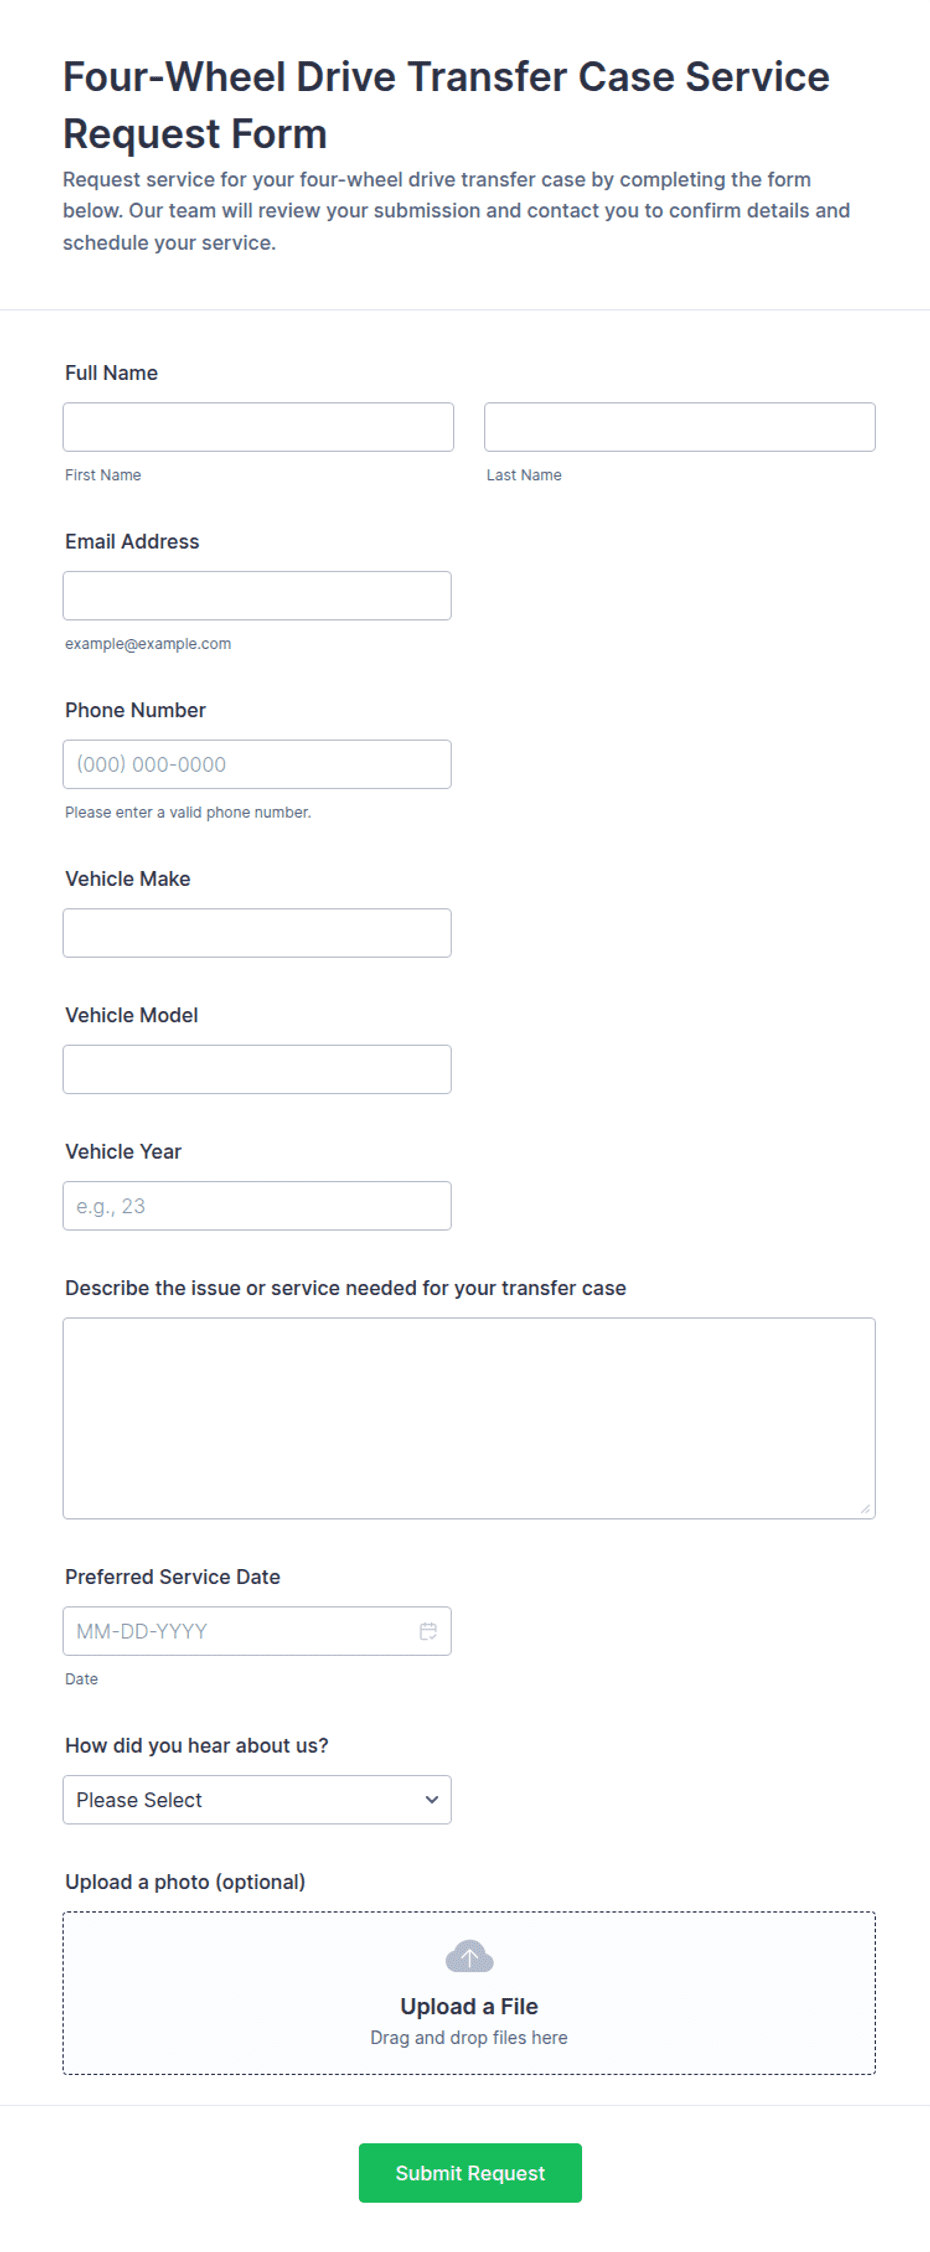Select the Email Address text box

[x=257, y=596]
